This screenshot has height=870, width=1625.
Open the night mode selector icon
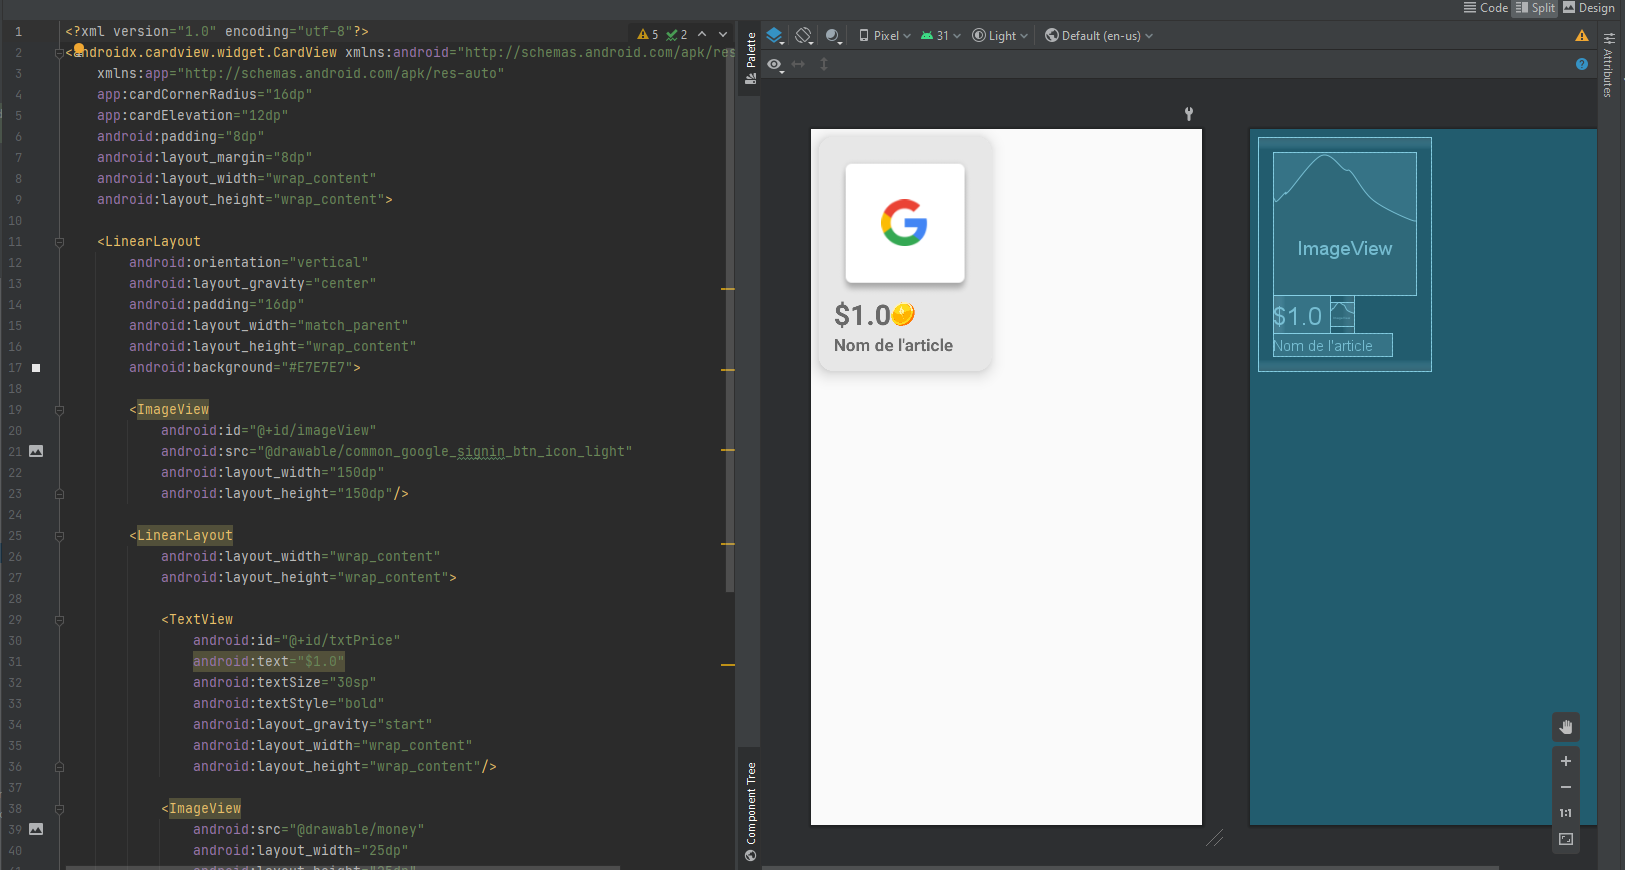[833, 36]
